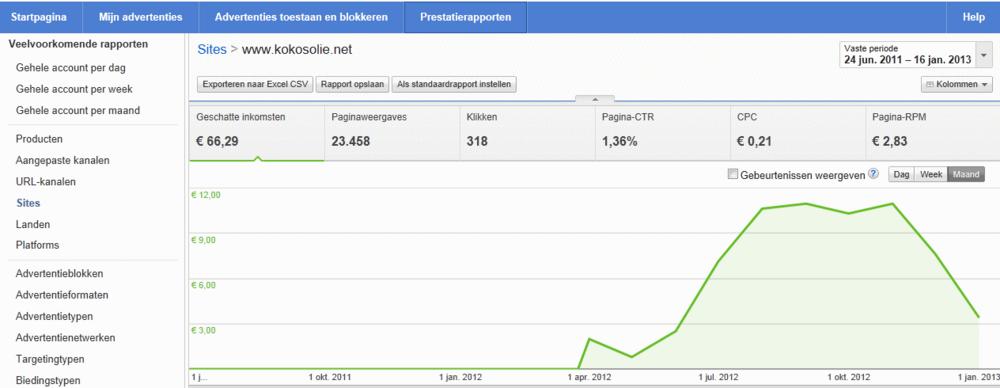Select the Prestatierapporten tab
Image resolution: width=1000 pixels, height=388 pixels.
click(466, 17)
